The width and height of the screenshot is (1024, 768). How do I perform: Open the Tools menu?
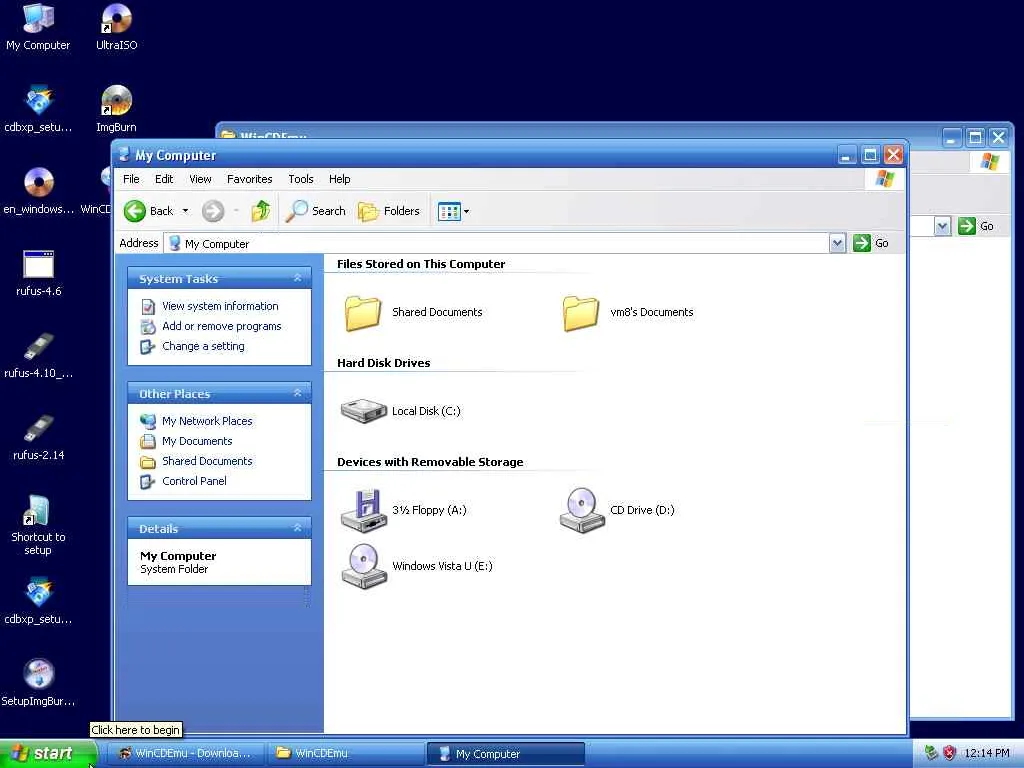[x=301, y=179]
